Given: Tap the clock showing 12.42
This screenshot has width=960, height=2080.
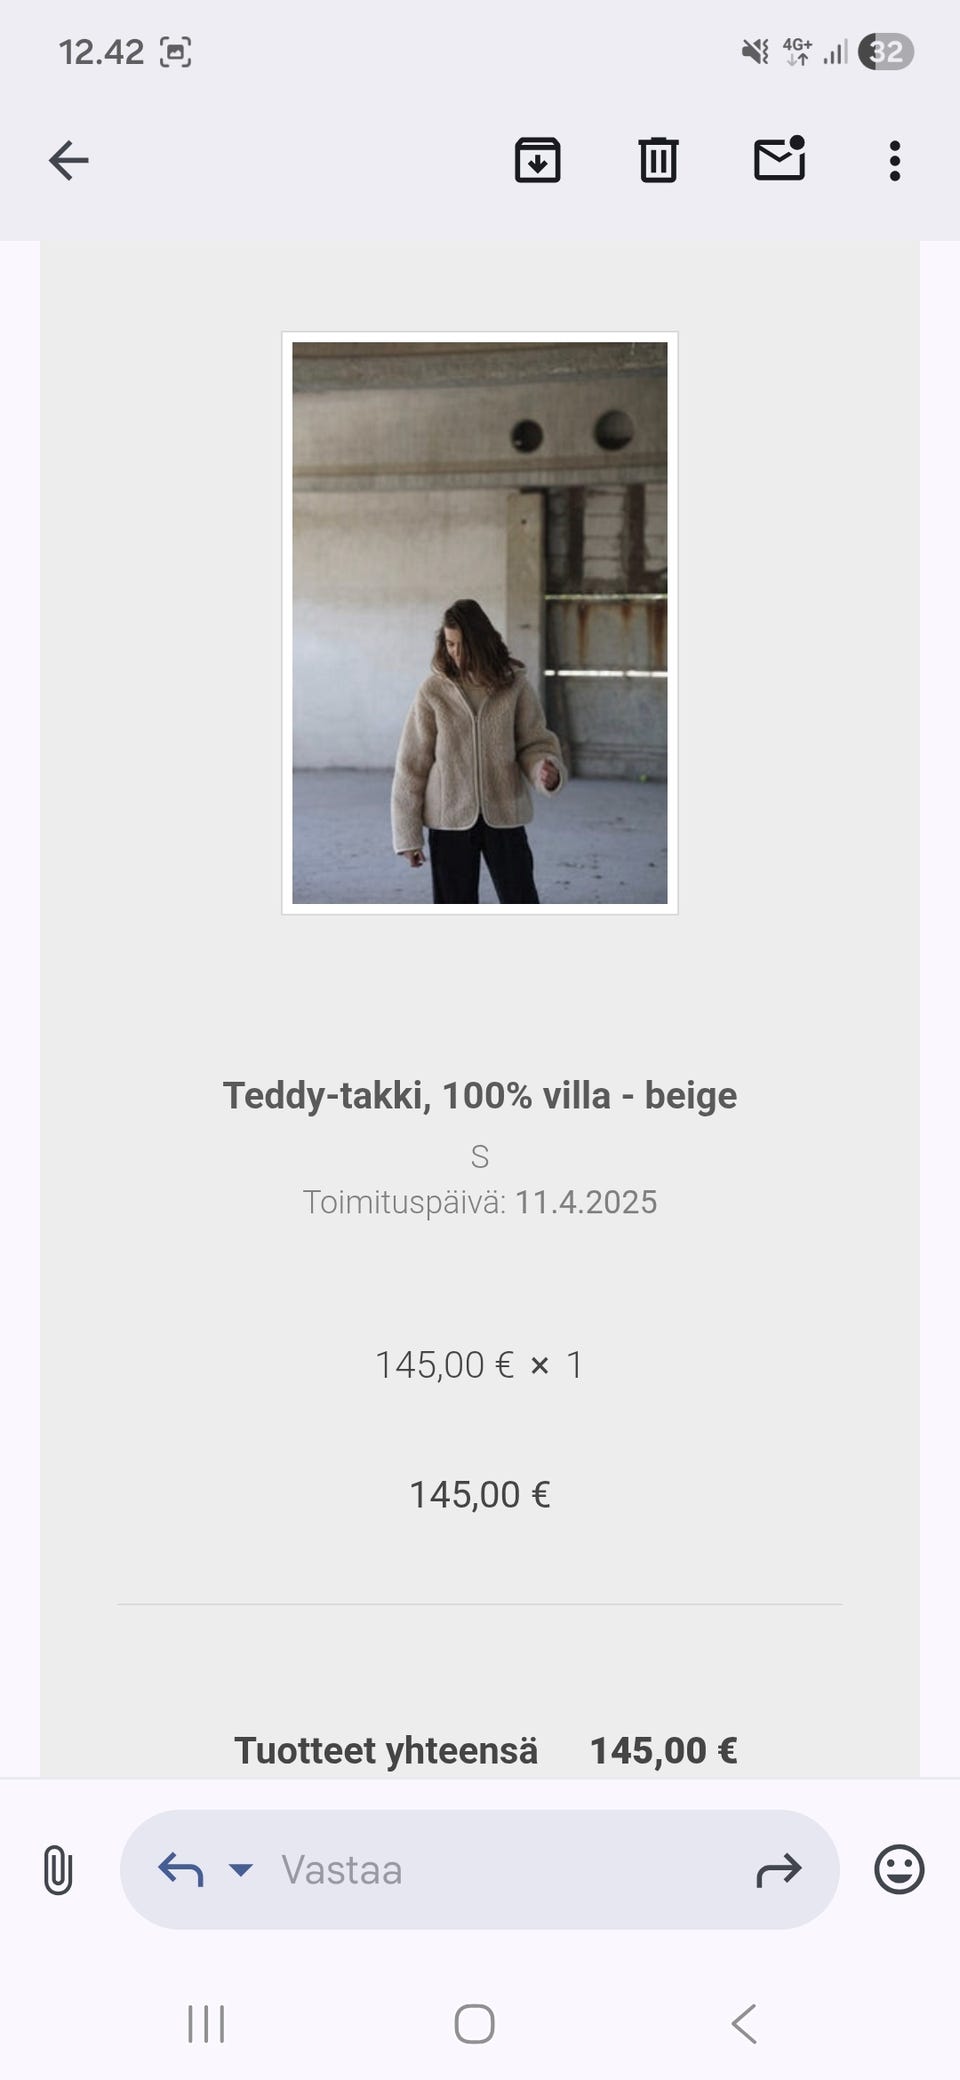Looking at the screenshot, I should 101,52.
